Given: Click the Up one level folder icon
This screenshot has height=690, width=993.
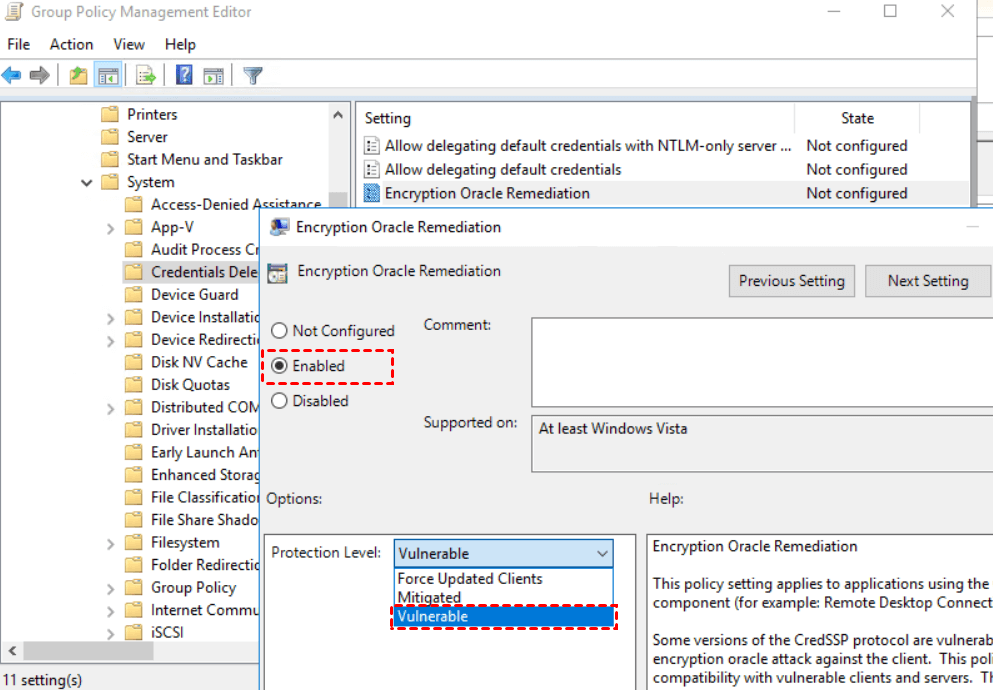Looking at the screenshot, I should coord(78,75).
